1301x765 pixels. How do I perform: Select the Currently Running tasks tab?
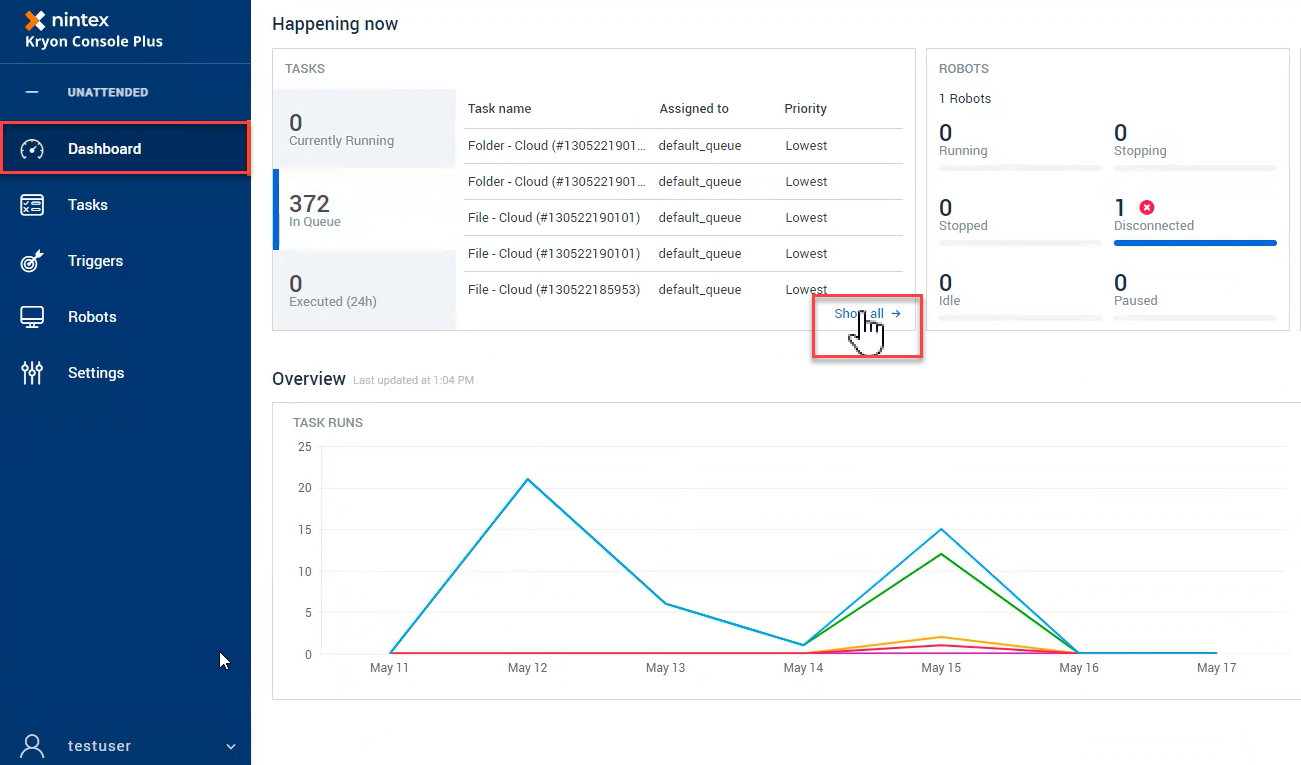(365, 129)
